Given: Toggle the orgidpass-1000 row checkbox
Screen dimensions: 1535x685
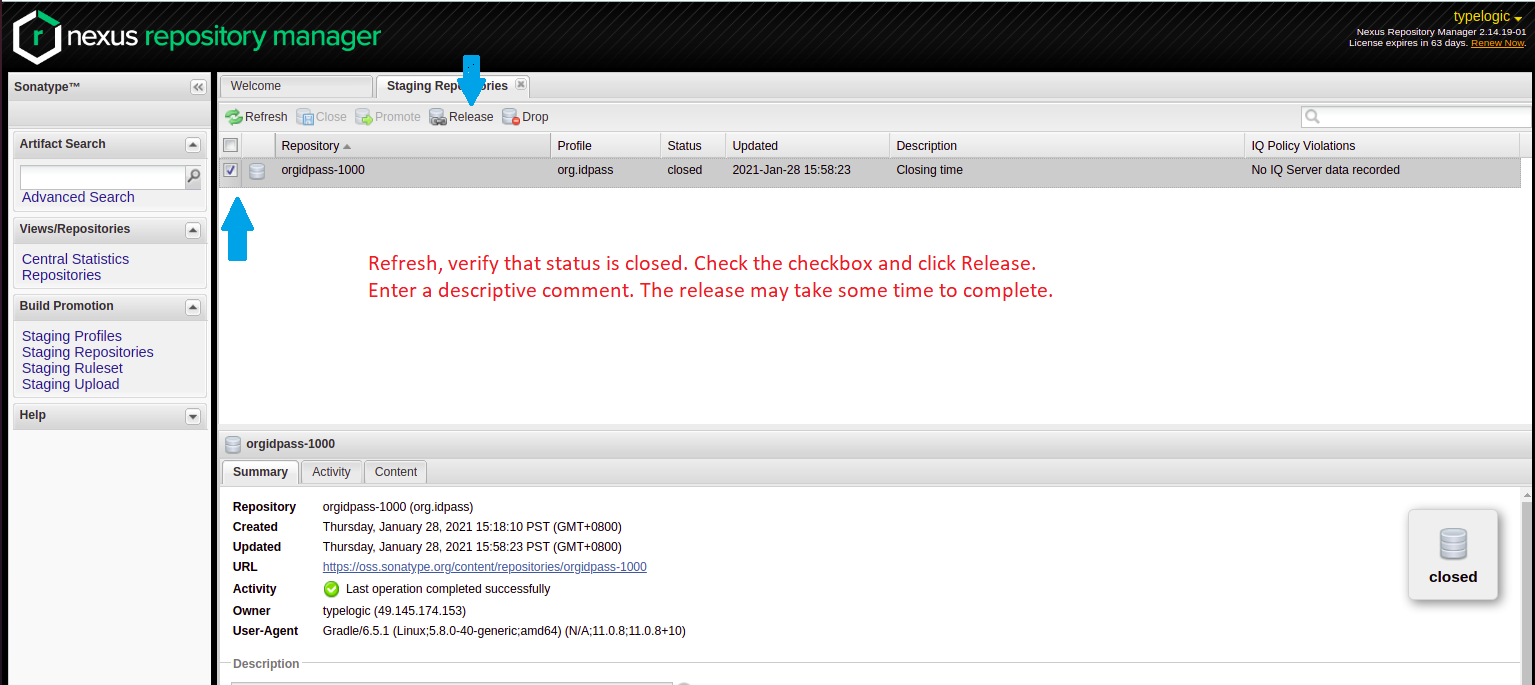Looking at the screenshot, I should [230, 170].
